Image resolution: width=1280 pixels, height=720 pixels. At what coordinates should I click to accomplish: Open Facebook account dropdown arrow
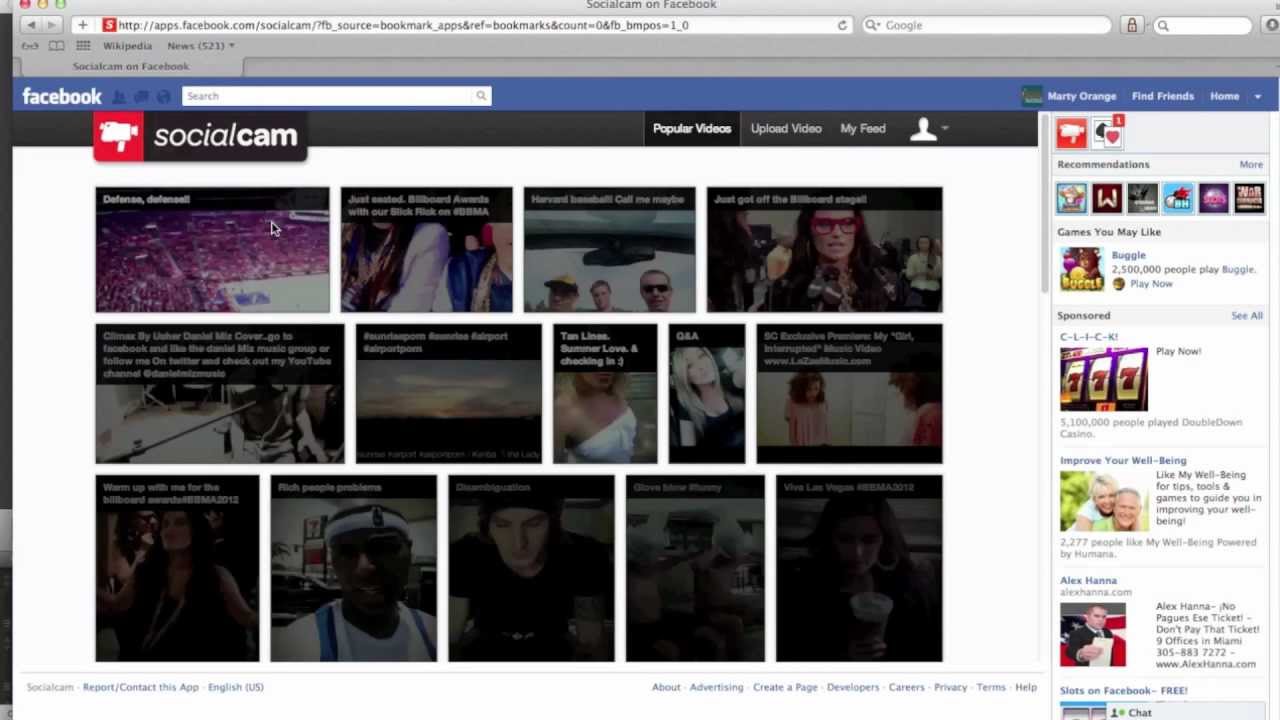tap(1258, 97)
